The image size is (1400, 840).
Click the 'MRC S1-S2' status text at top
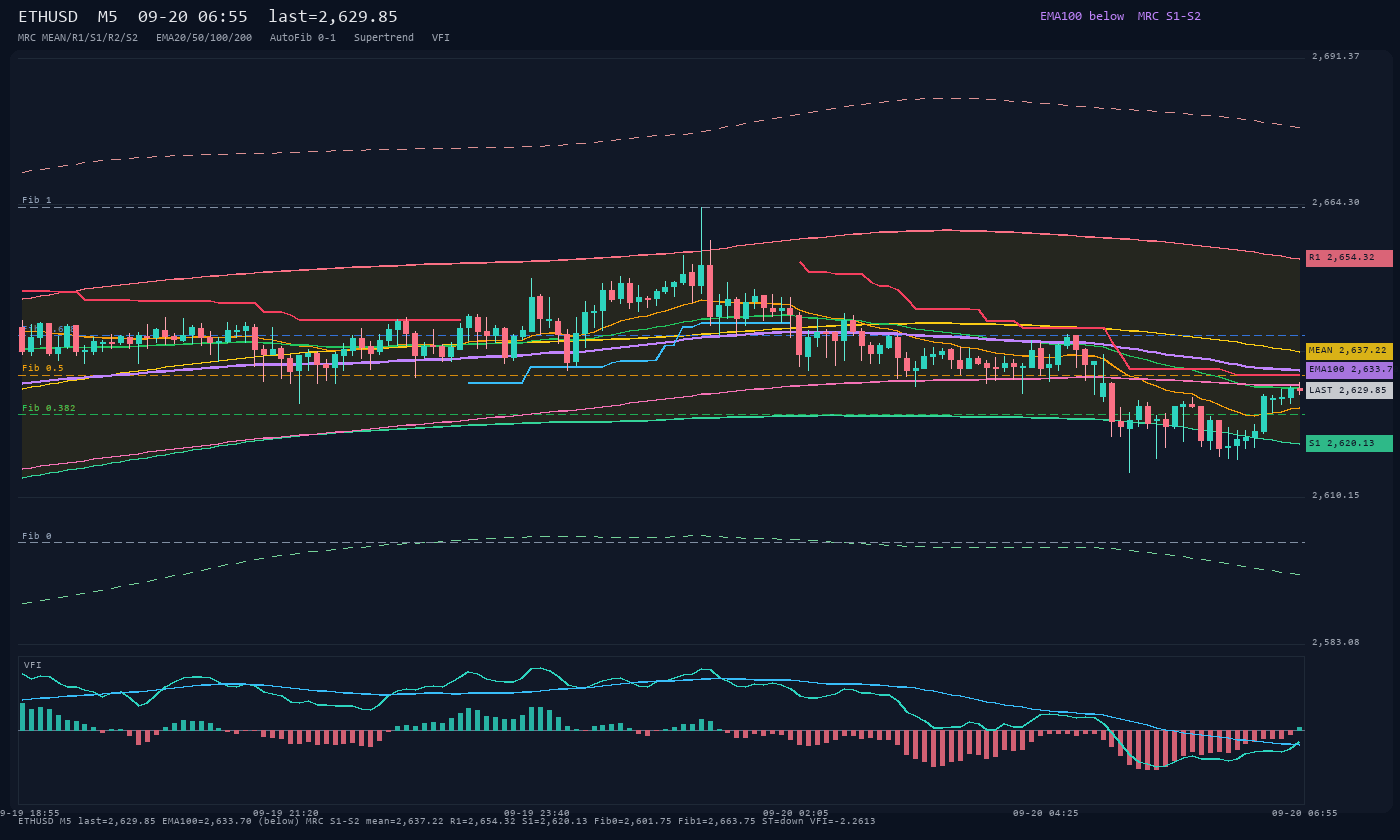(1169, 16)
